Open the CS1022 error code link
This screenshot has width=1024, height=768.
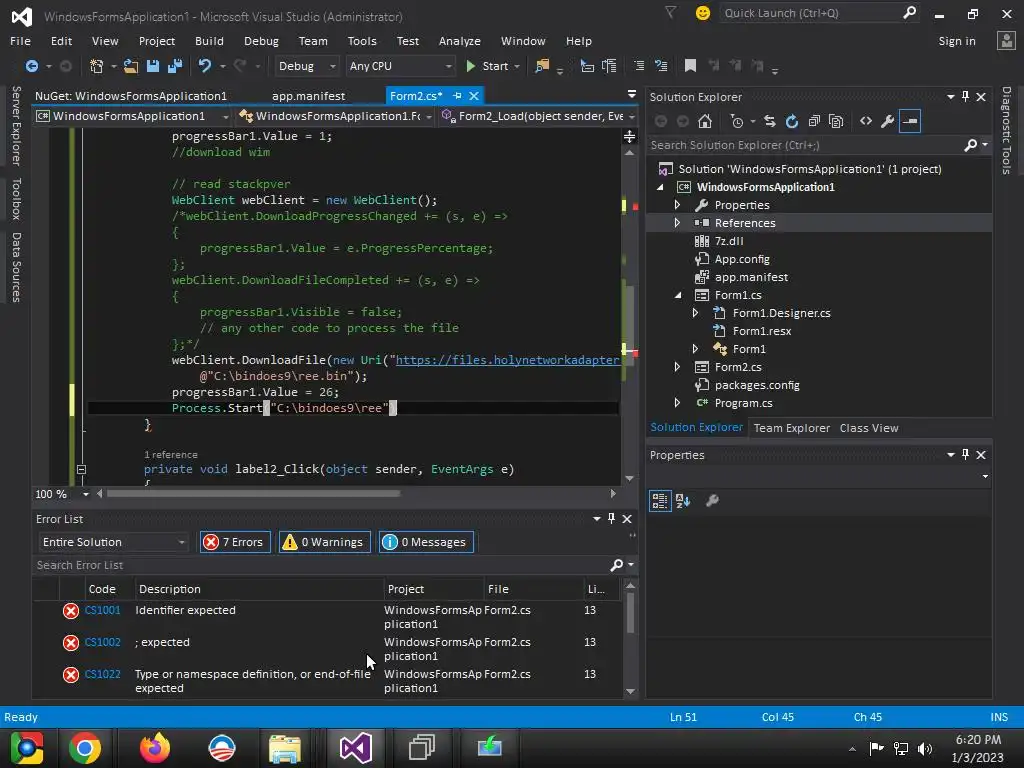click(x=103, y=674)
